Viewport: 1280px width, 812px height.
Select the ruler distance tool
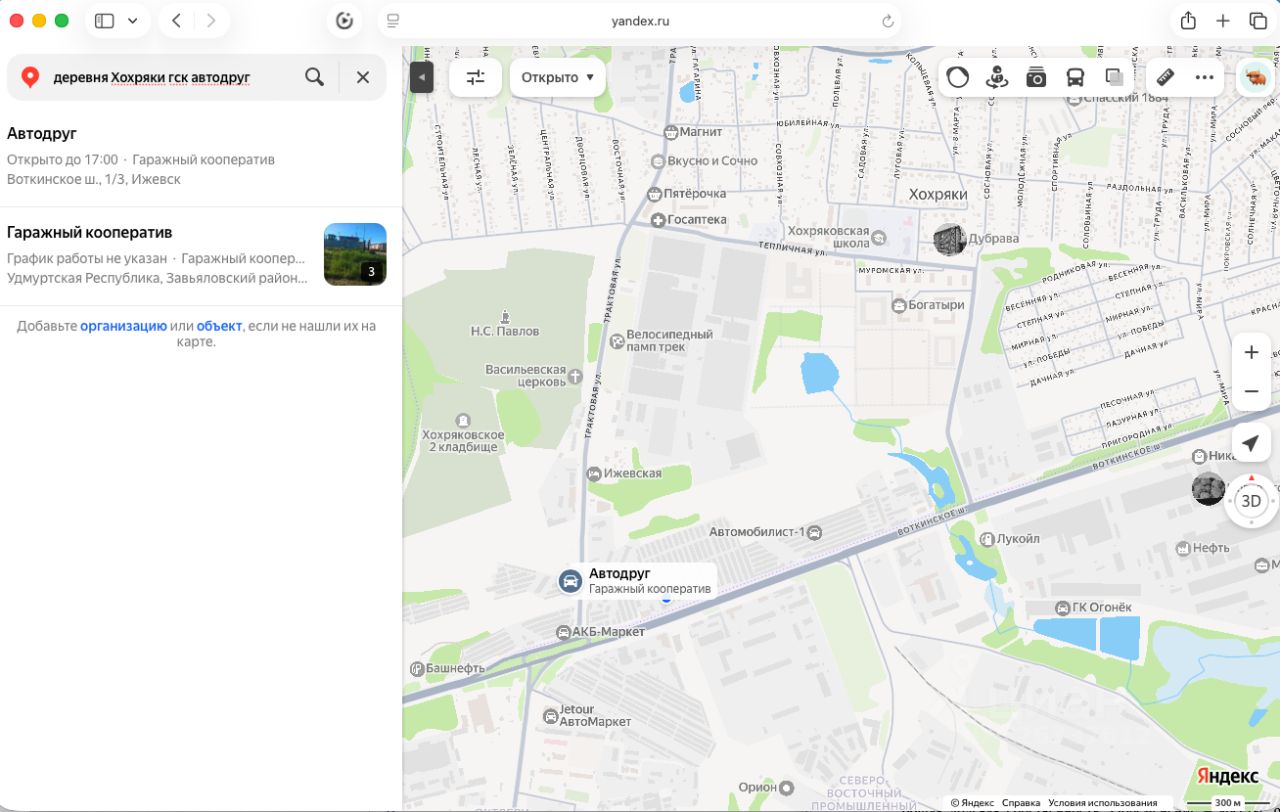coord(1165,77)
